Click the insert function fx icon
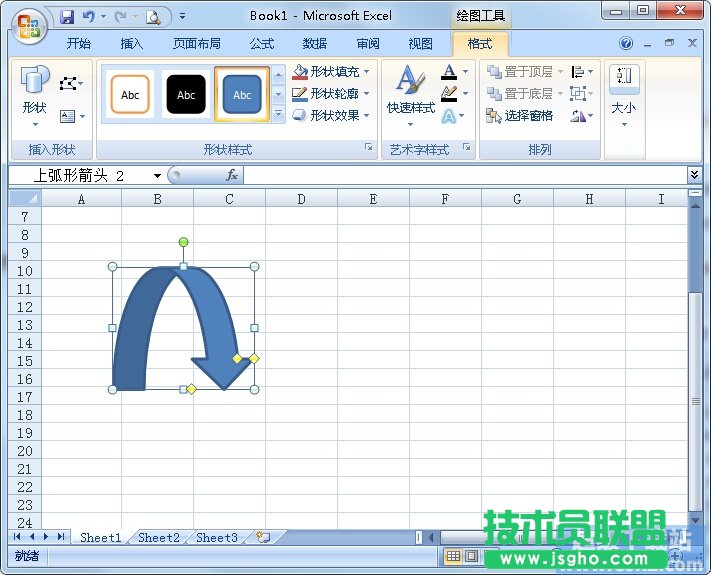This screenshot has width=711, height=575. coord(232,175)
